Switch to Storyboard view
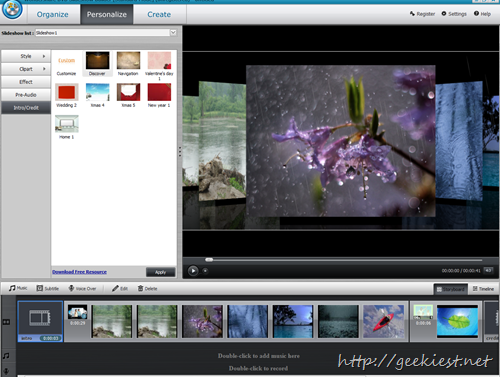 pos(450,289)
